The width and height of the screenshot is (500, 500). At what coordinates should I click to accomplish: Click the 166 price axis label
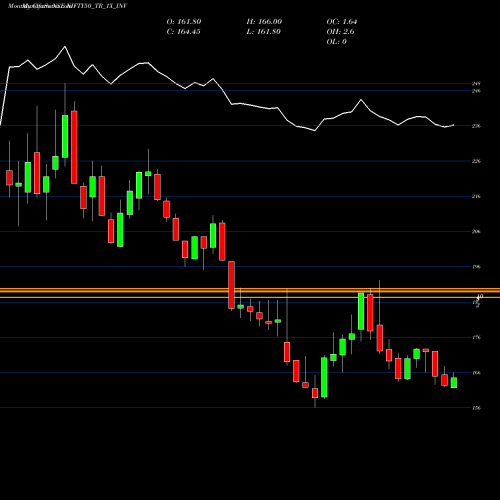(476, 373)
